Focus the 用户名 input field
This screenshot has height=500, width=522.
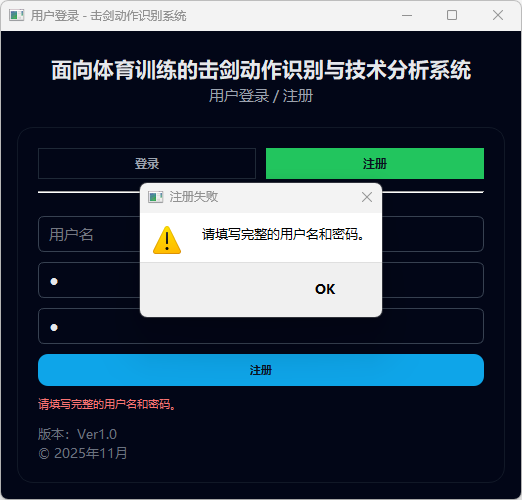click(x=261, y=234)
